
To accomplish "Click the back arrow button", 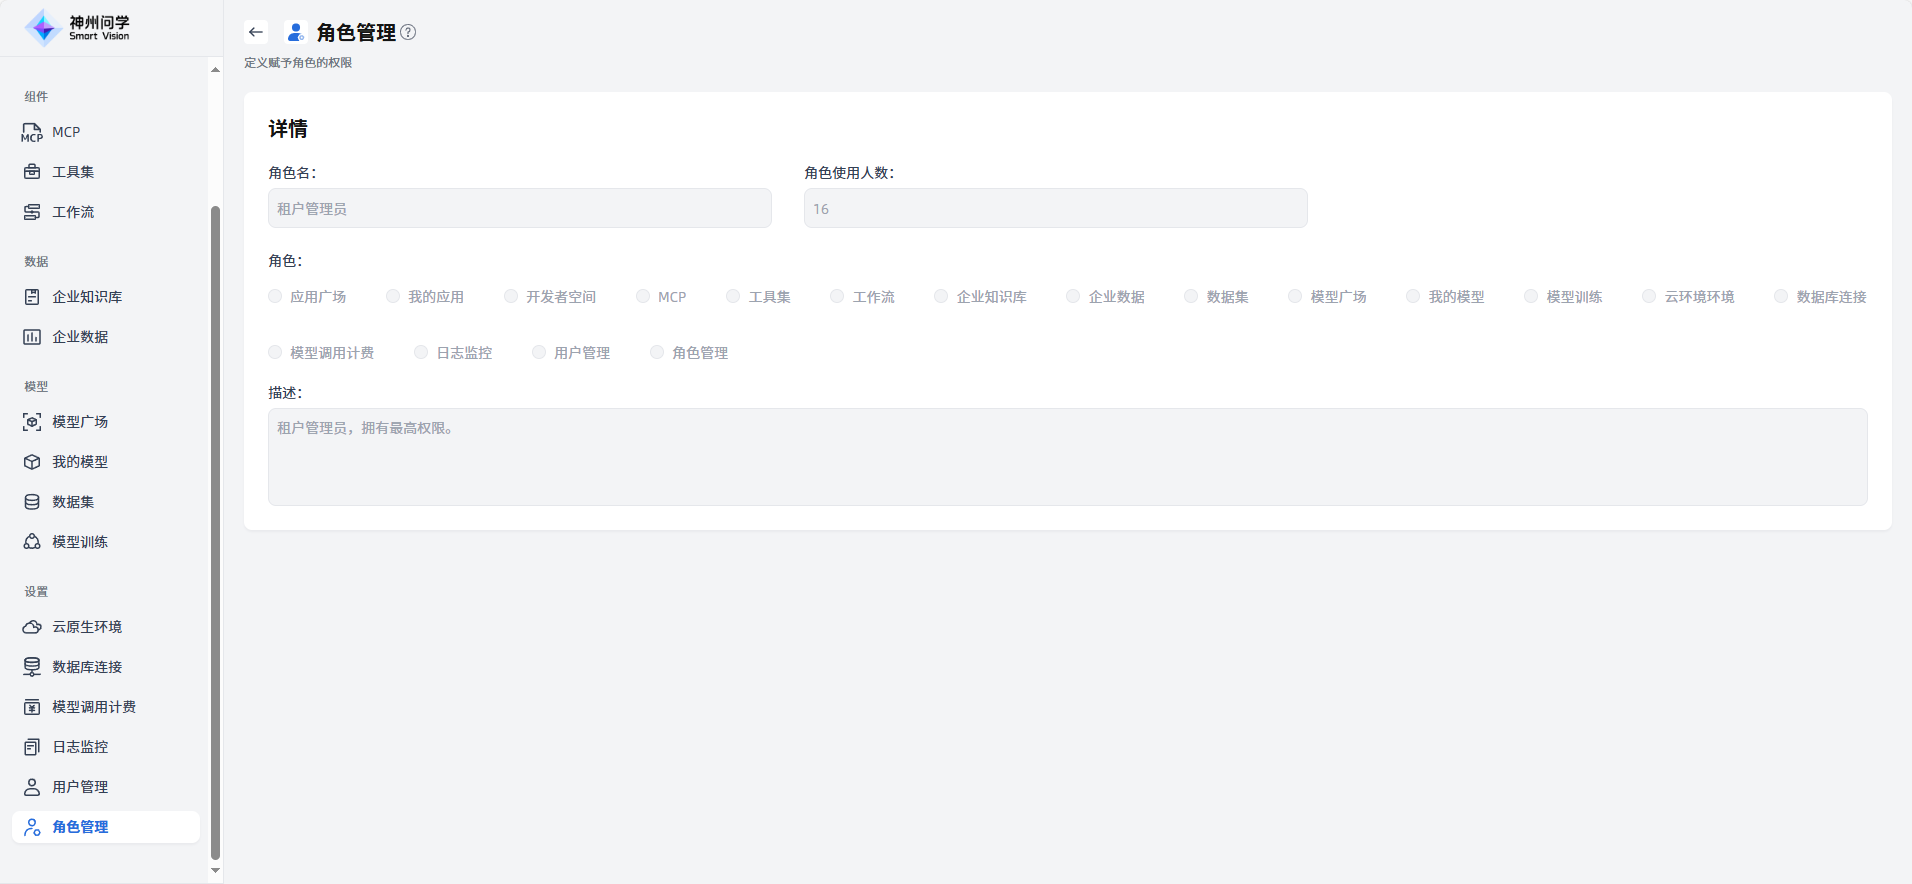I will coord(256,32).
